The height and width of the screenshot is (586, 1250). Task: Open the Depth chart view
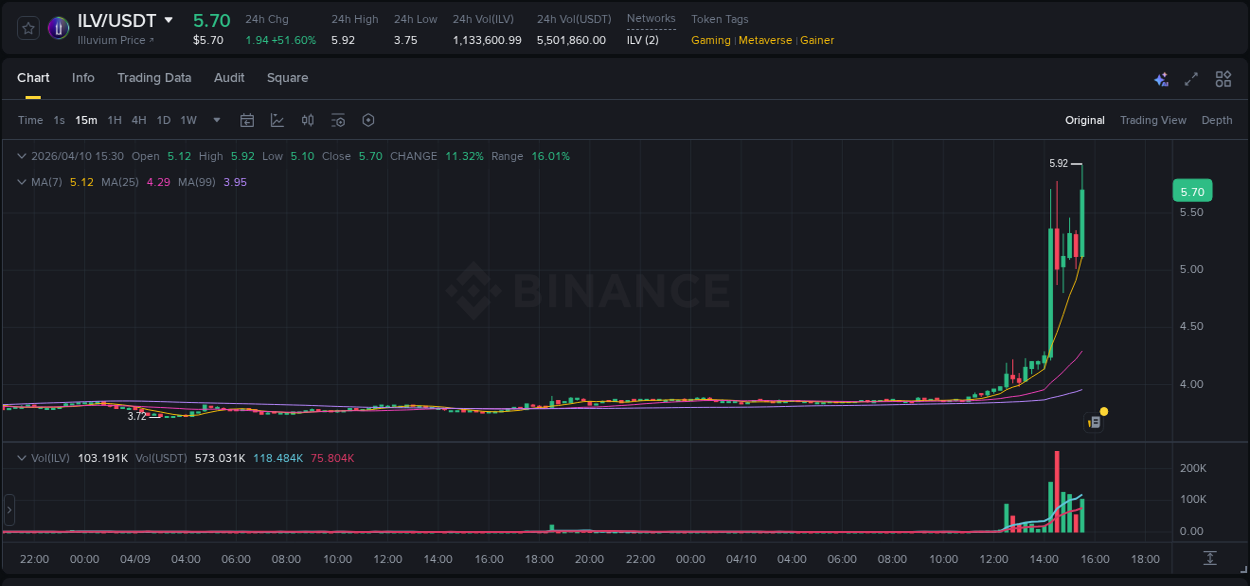point(1217,120)
